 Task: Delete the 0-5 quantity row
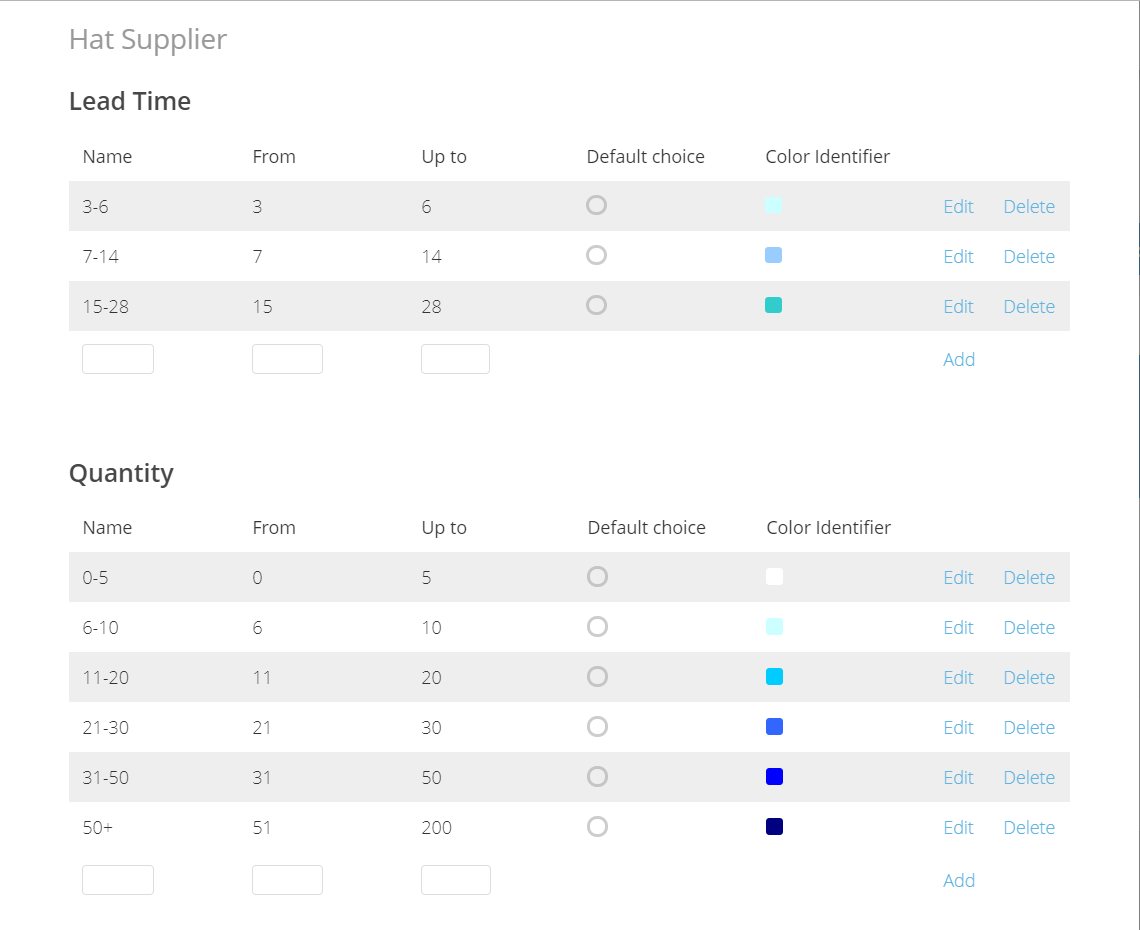click(1029, 578)
